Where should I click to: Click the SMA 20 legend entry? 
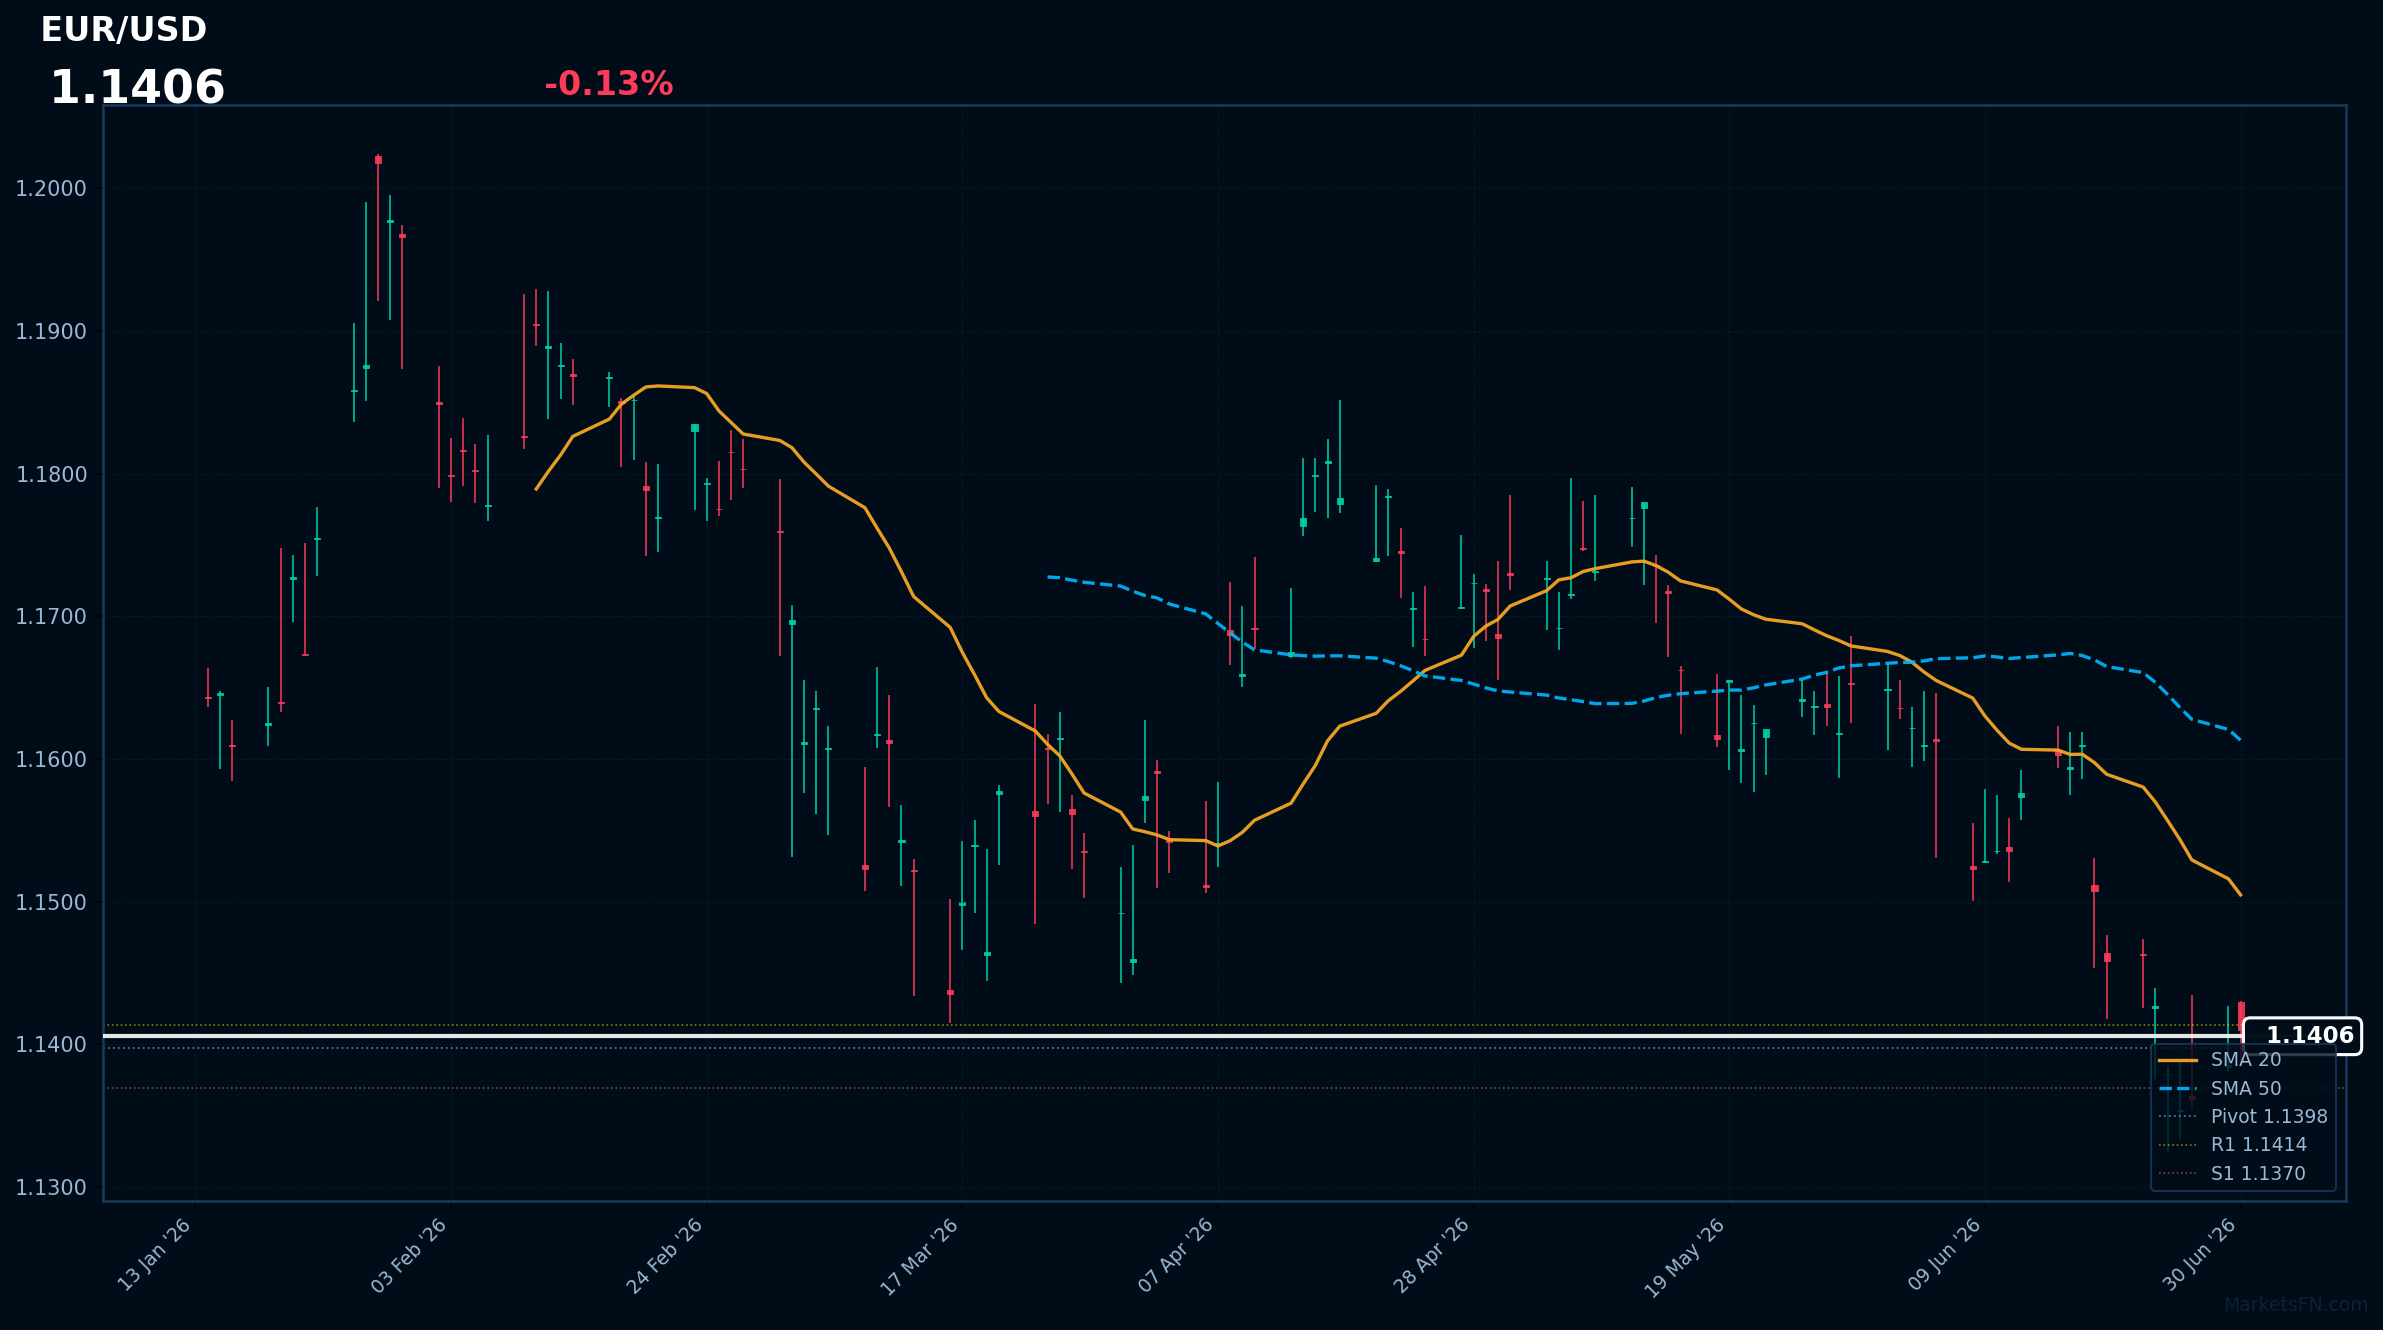click(x=2246, y=1060)
